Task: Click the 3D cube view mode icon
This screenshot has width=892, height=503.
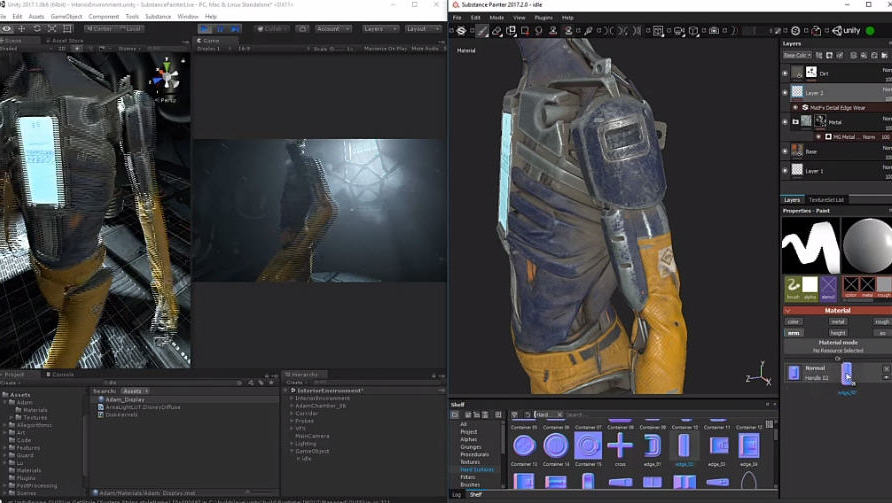Action: click(693, 31)
